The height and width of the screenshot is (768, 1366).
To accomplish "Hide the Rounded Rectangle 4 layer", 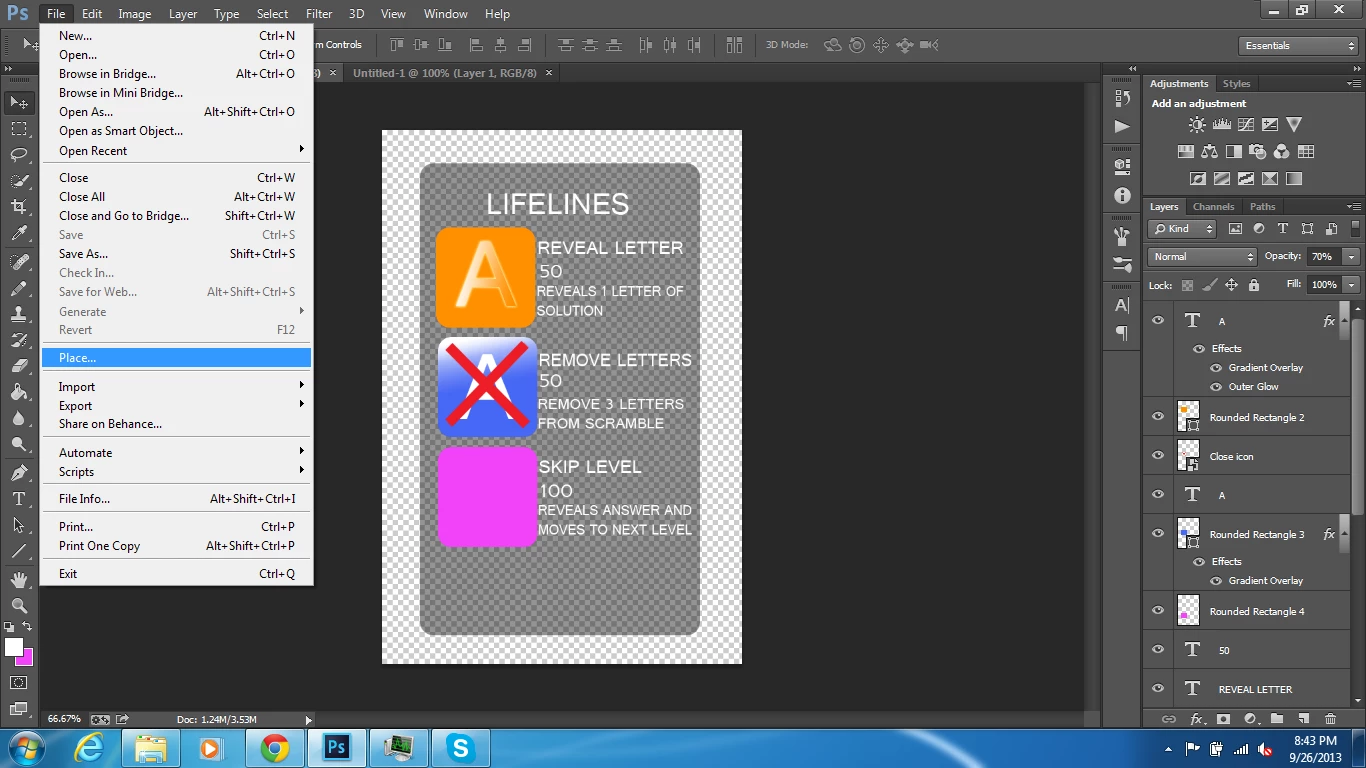I will coord(1158,611).
